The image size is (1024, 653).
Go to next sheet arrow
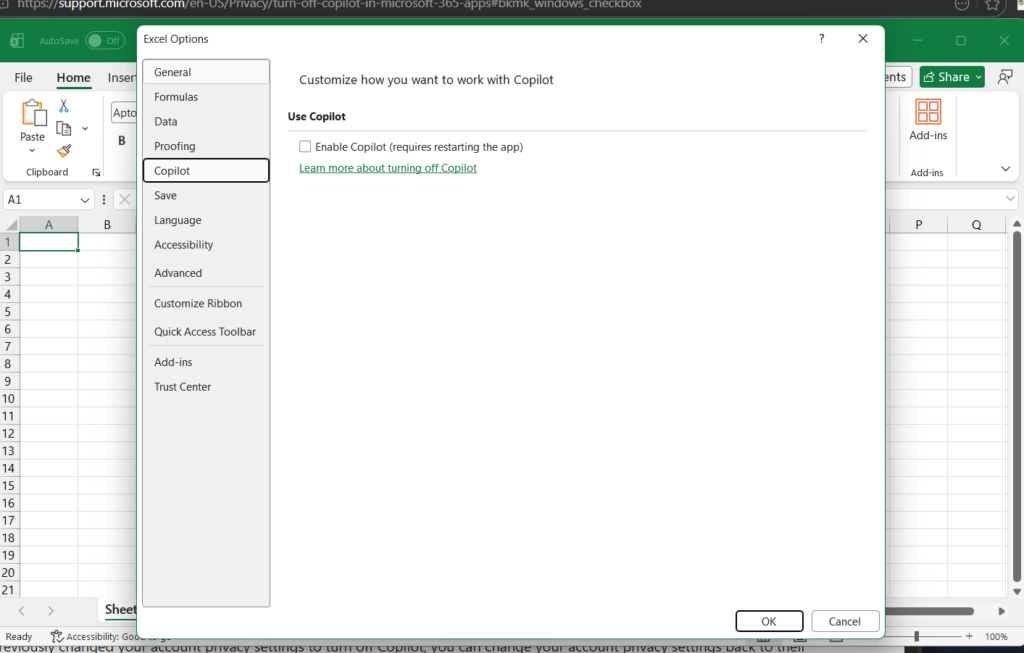[51, 611]
